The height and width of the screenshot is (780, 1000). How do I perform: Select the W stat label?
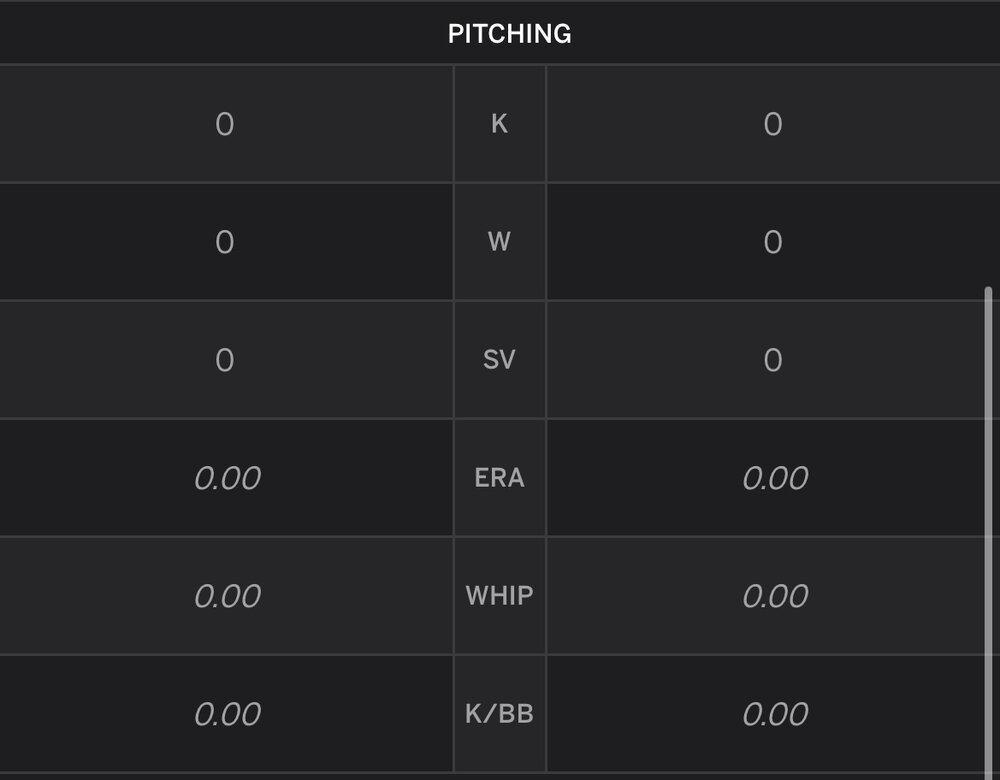(x=499, y=242)
